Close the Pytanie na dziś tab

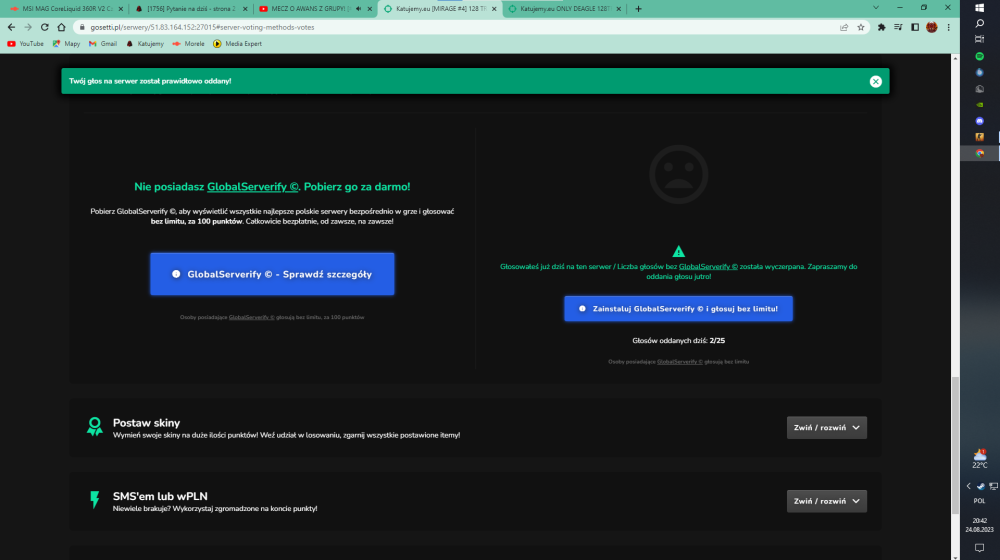coord(245,9)
